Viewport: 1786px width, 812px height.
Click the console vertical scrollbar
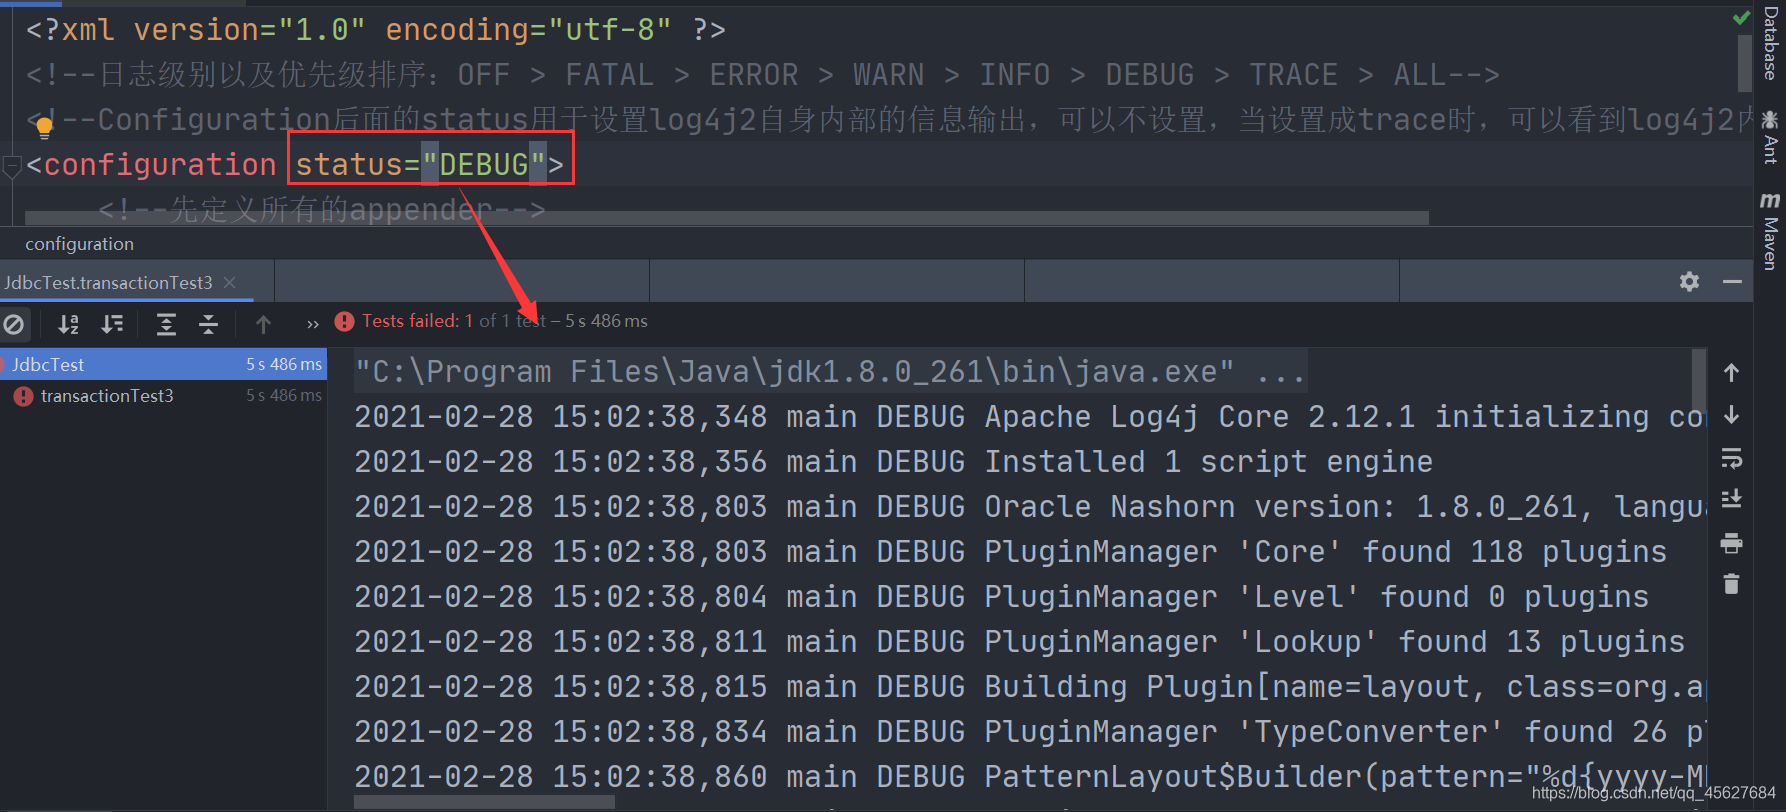click(1698, 382)
